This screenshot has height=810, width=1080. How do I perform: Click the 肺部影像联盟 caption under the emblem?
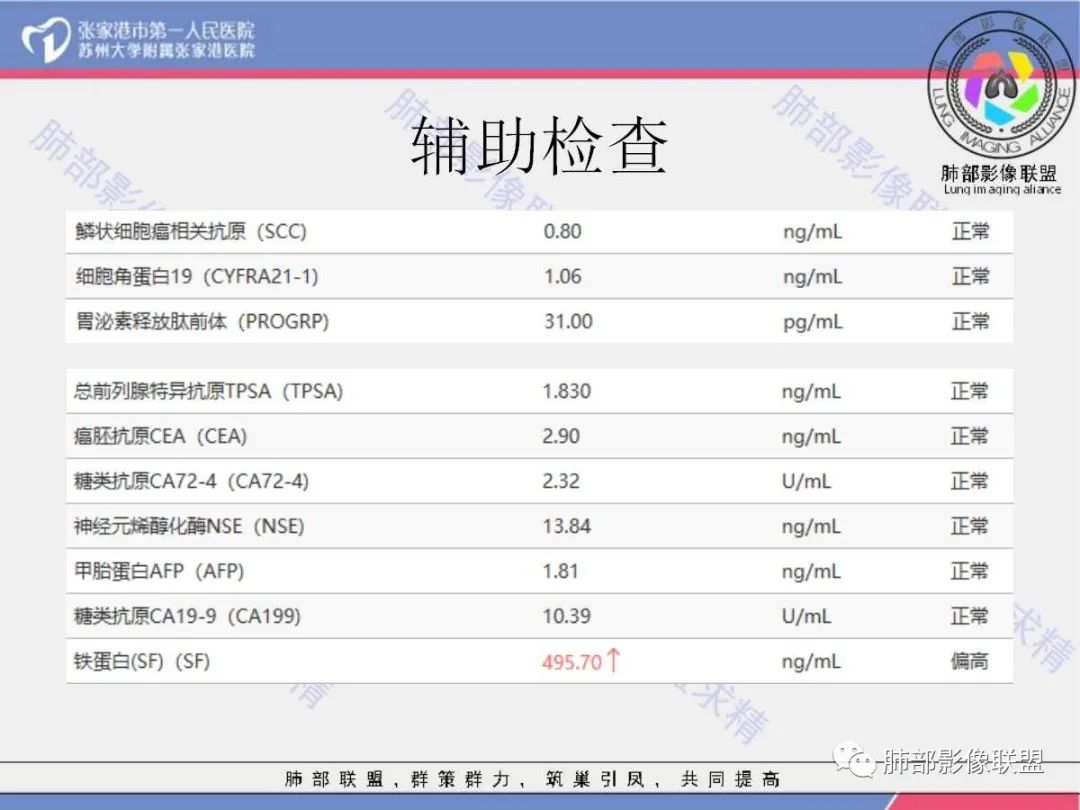click(x=999, y=173)
